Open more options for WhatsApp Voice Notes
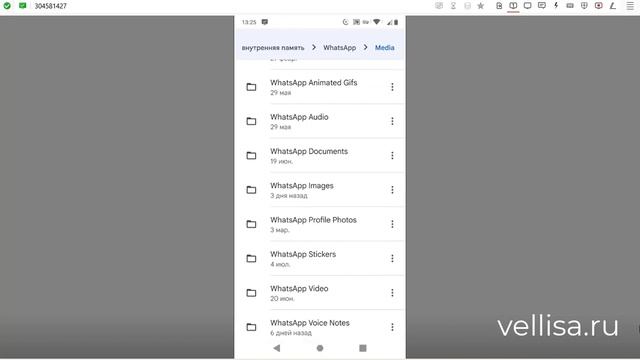Image resolution: width=640 pixels, height=360 pixels. point(392,327)
